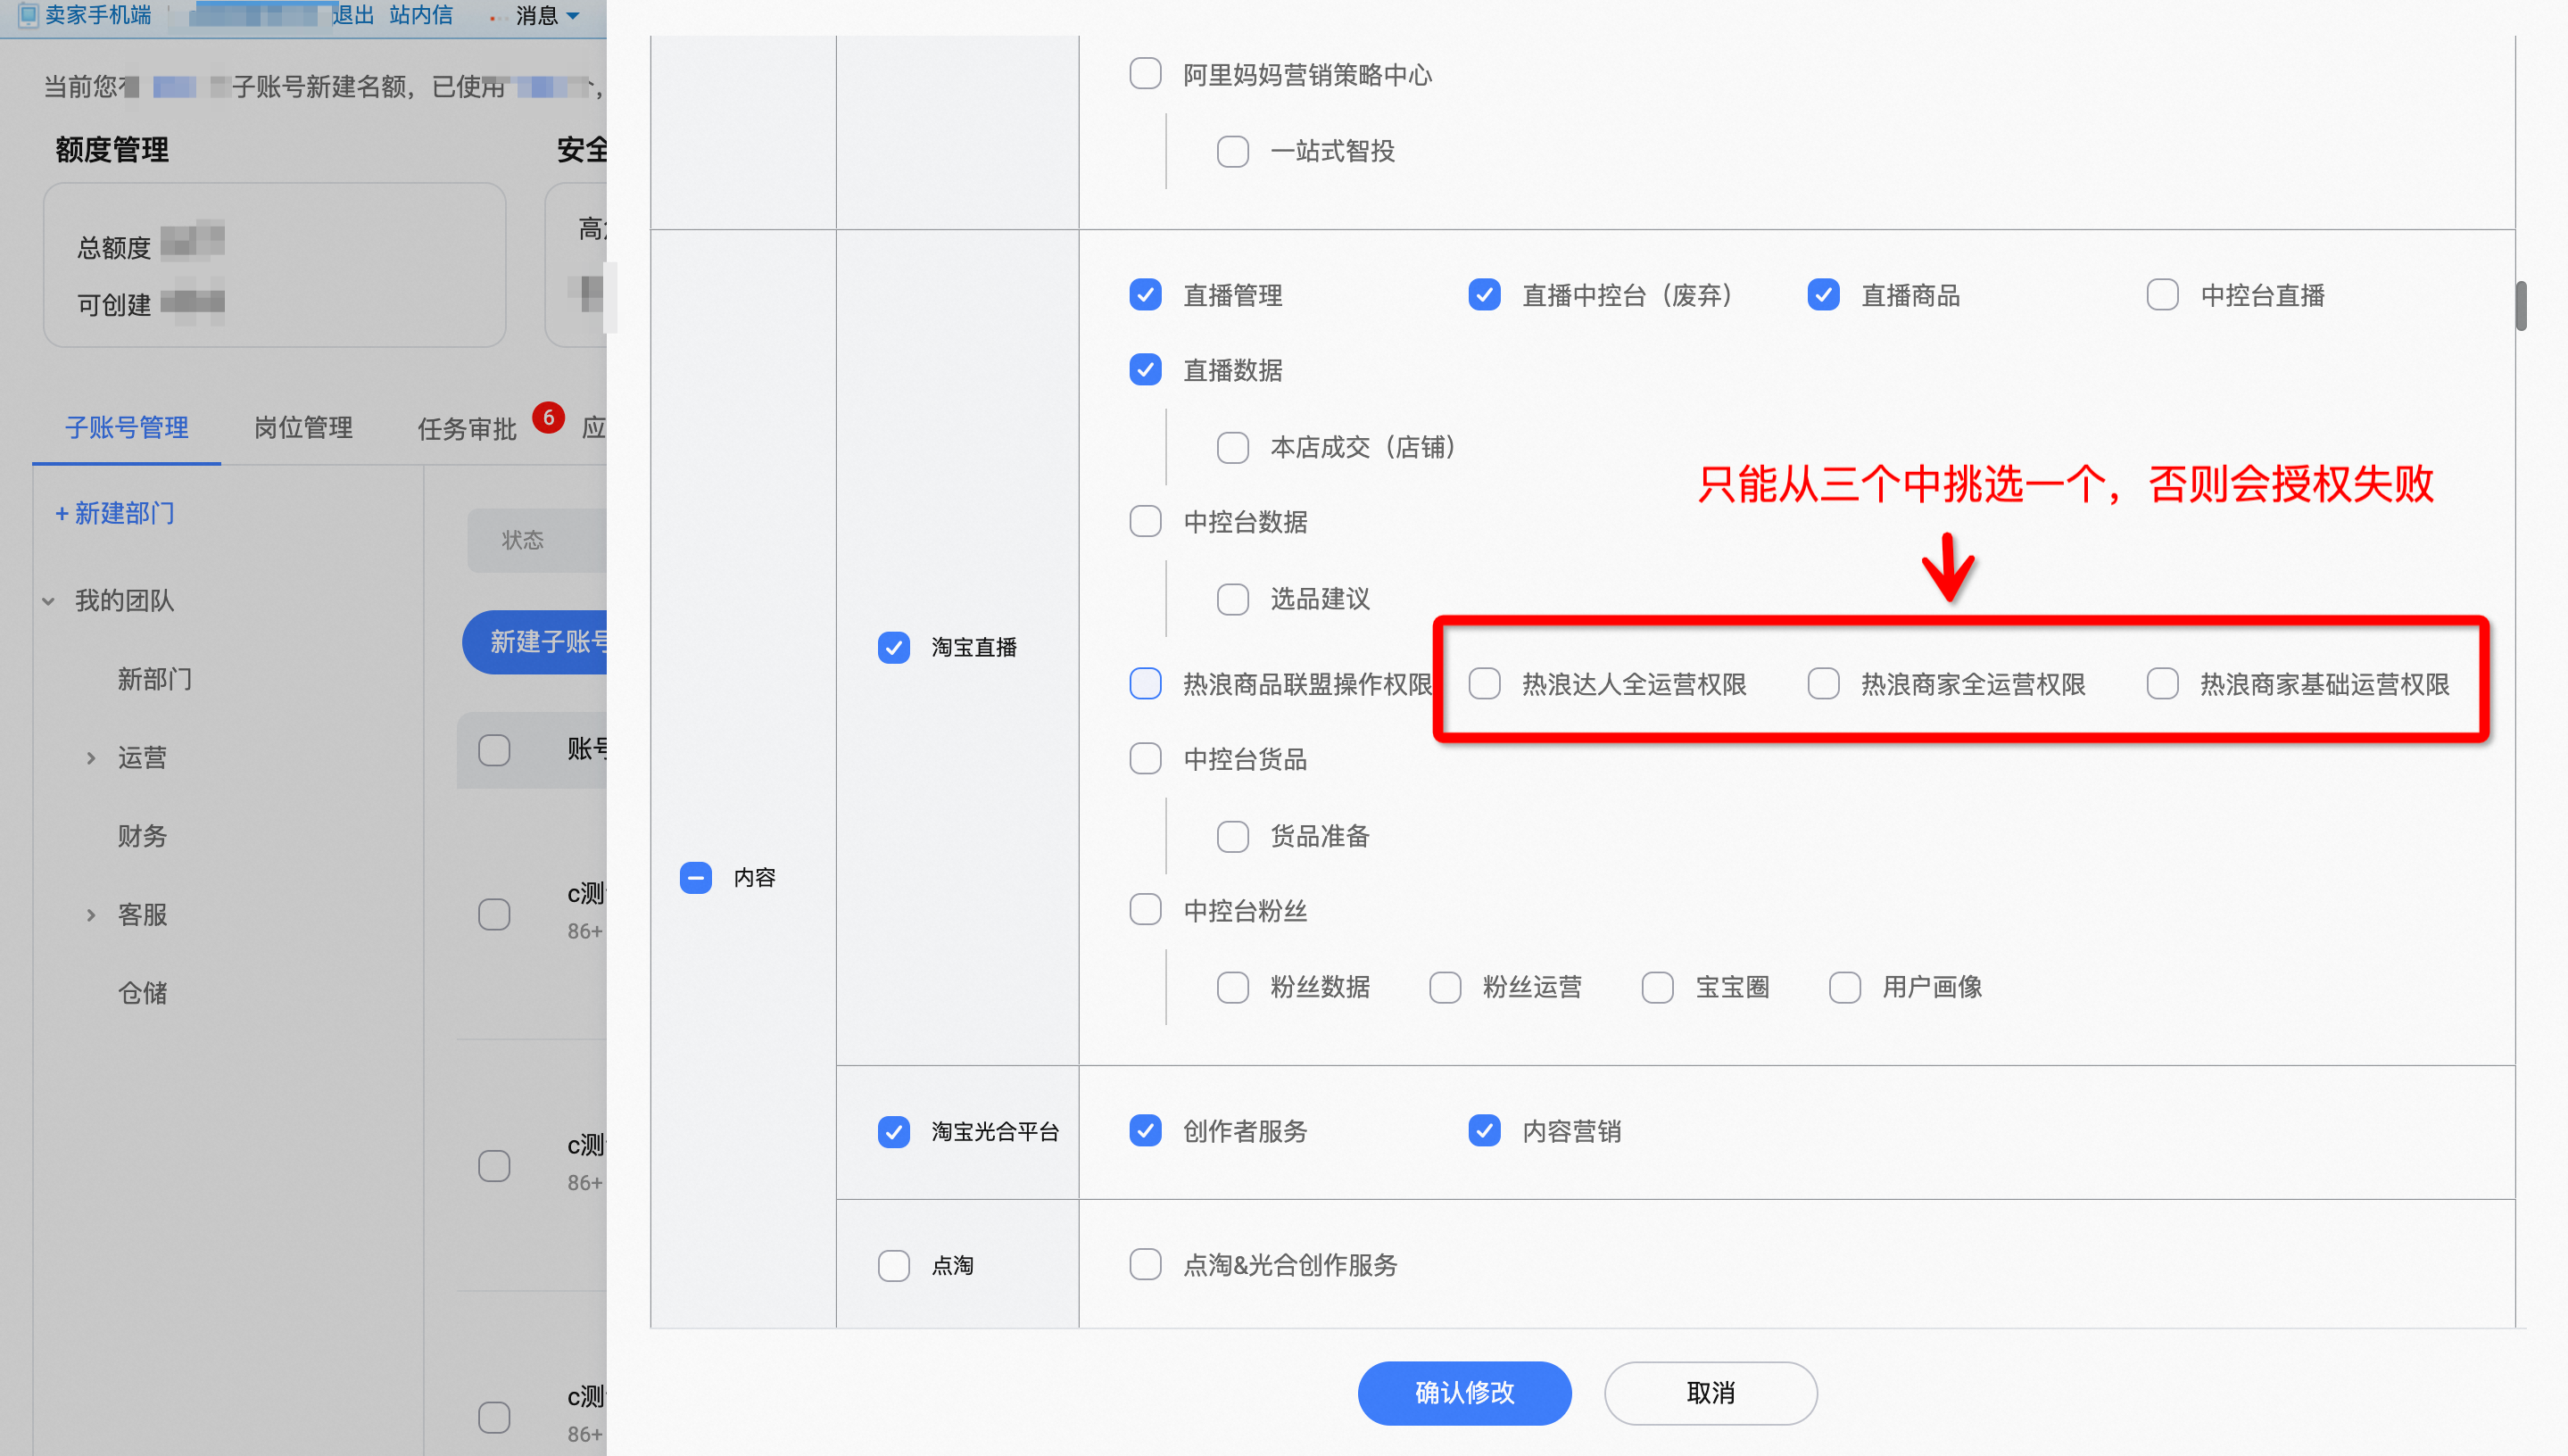The height and width of the screenshot is (1456, 2568).
Task: Expand the 客服 department node
Action: pos(91,915)
